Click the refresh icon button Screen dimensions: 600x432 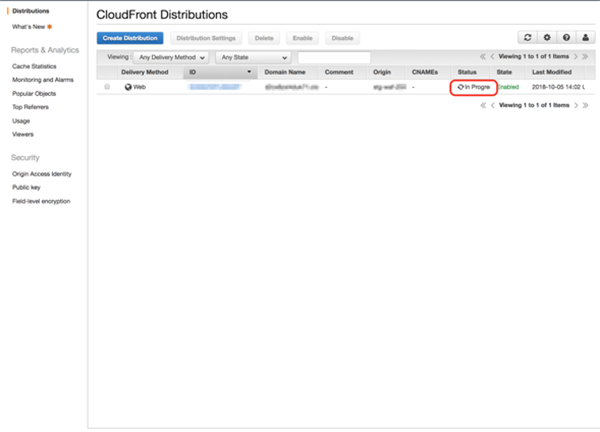pyautogui.click(x=528, y=37)
